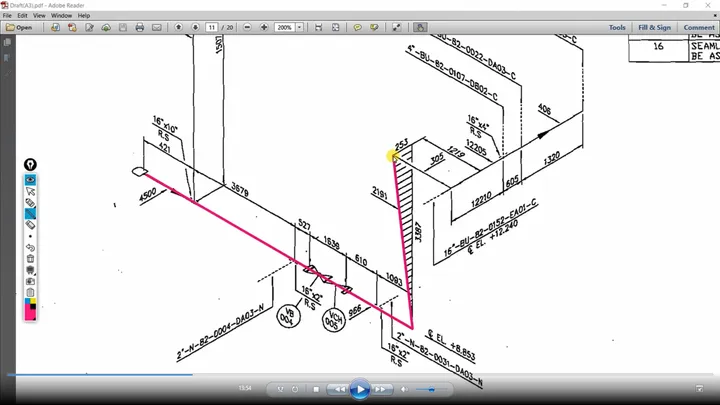Select the cursor arrow tool in annotation toolbar
The width and height of the screenshot is (720, 405).
click(30, 191)
